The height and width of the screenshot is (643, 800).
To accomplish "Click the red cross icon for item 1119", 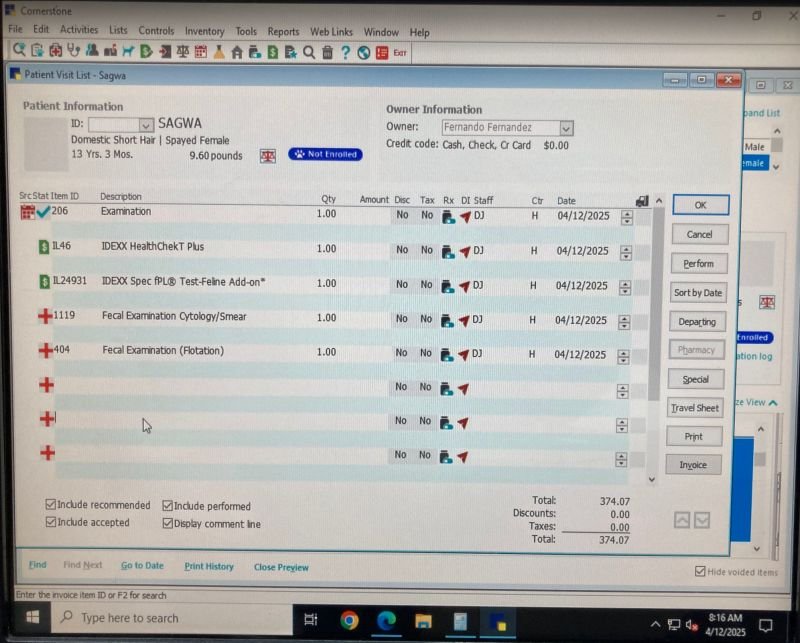I will (45, 316).
